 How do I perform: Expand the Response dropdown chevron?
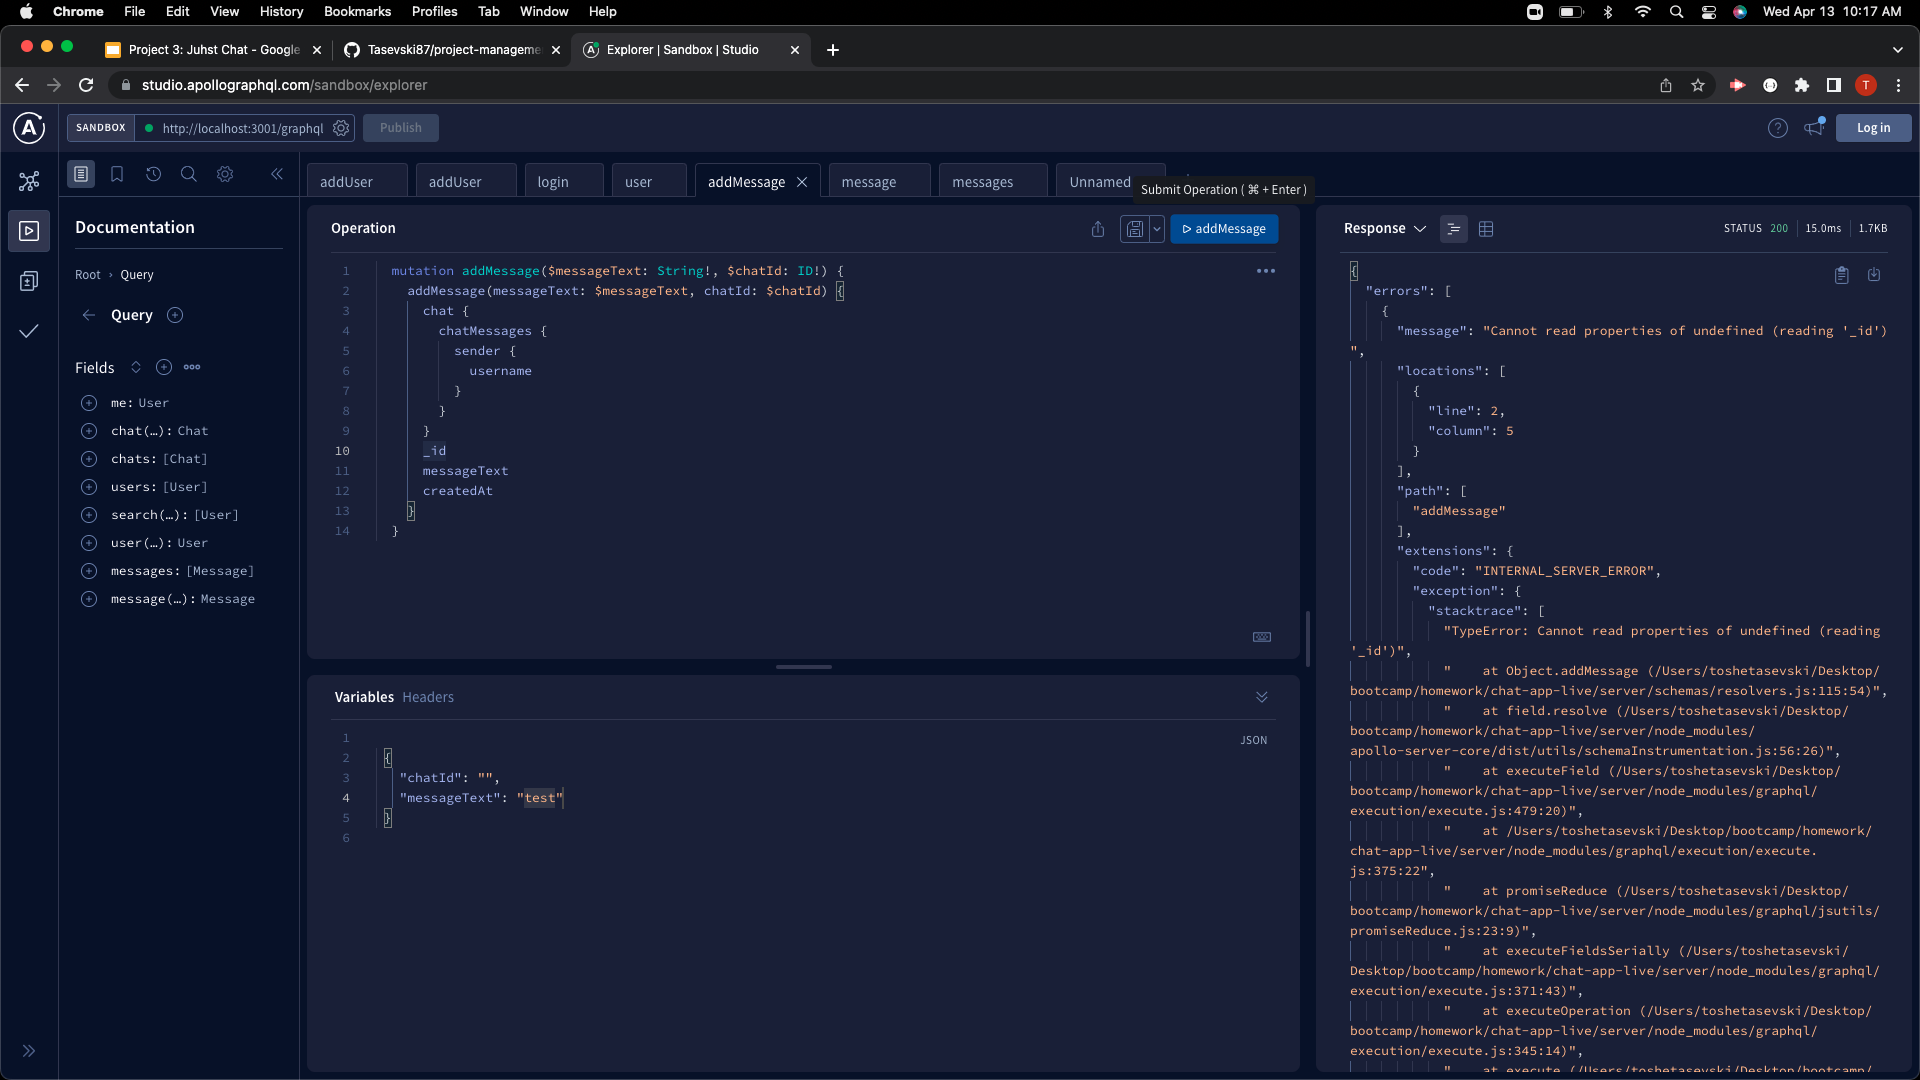(1420, 229)
